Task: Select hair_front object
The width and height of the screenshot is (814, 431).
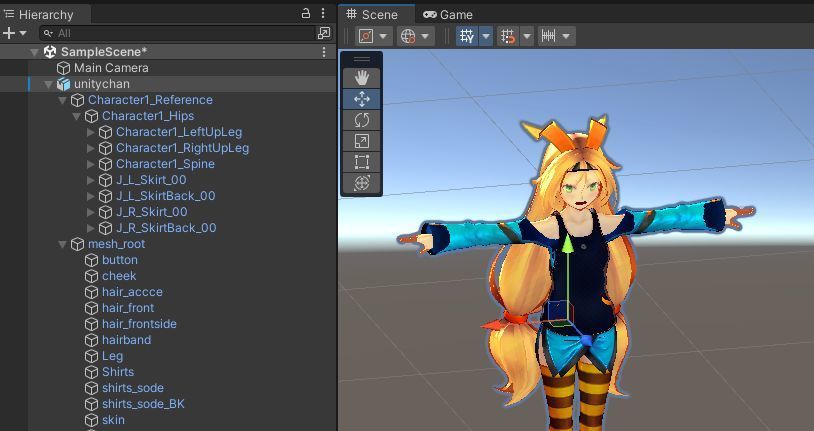Action: [128, 308]
